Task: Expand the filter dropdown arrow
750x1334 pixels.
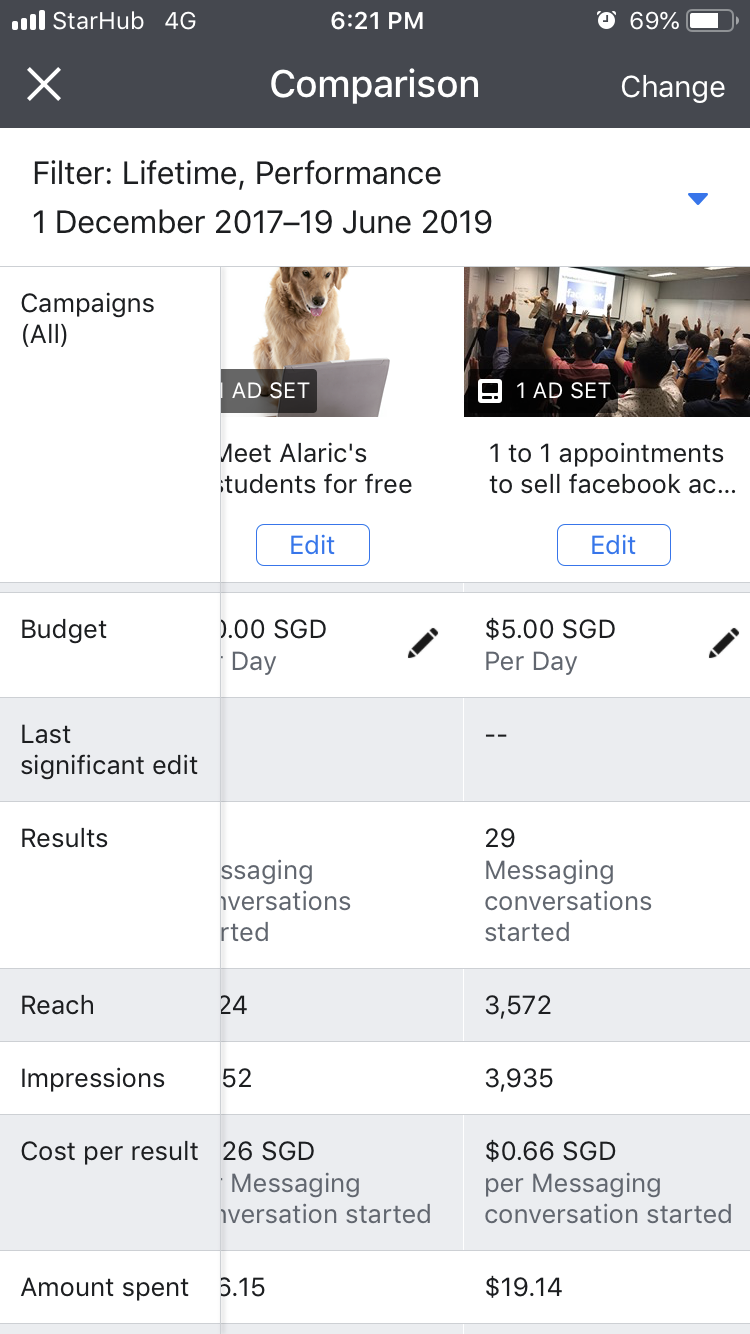Action: coord(698,199)
